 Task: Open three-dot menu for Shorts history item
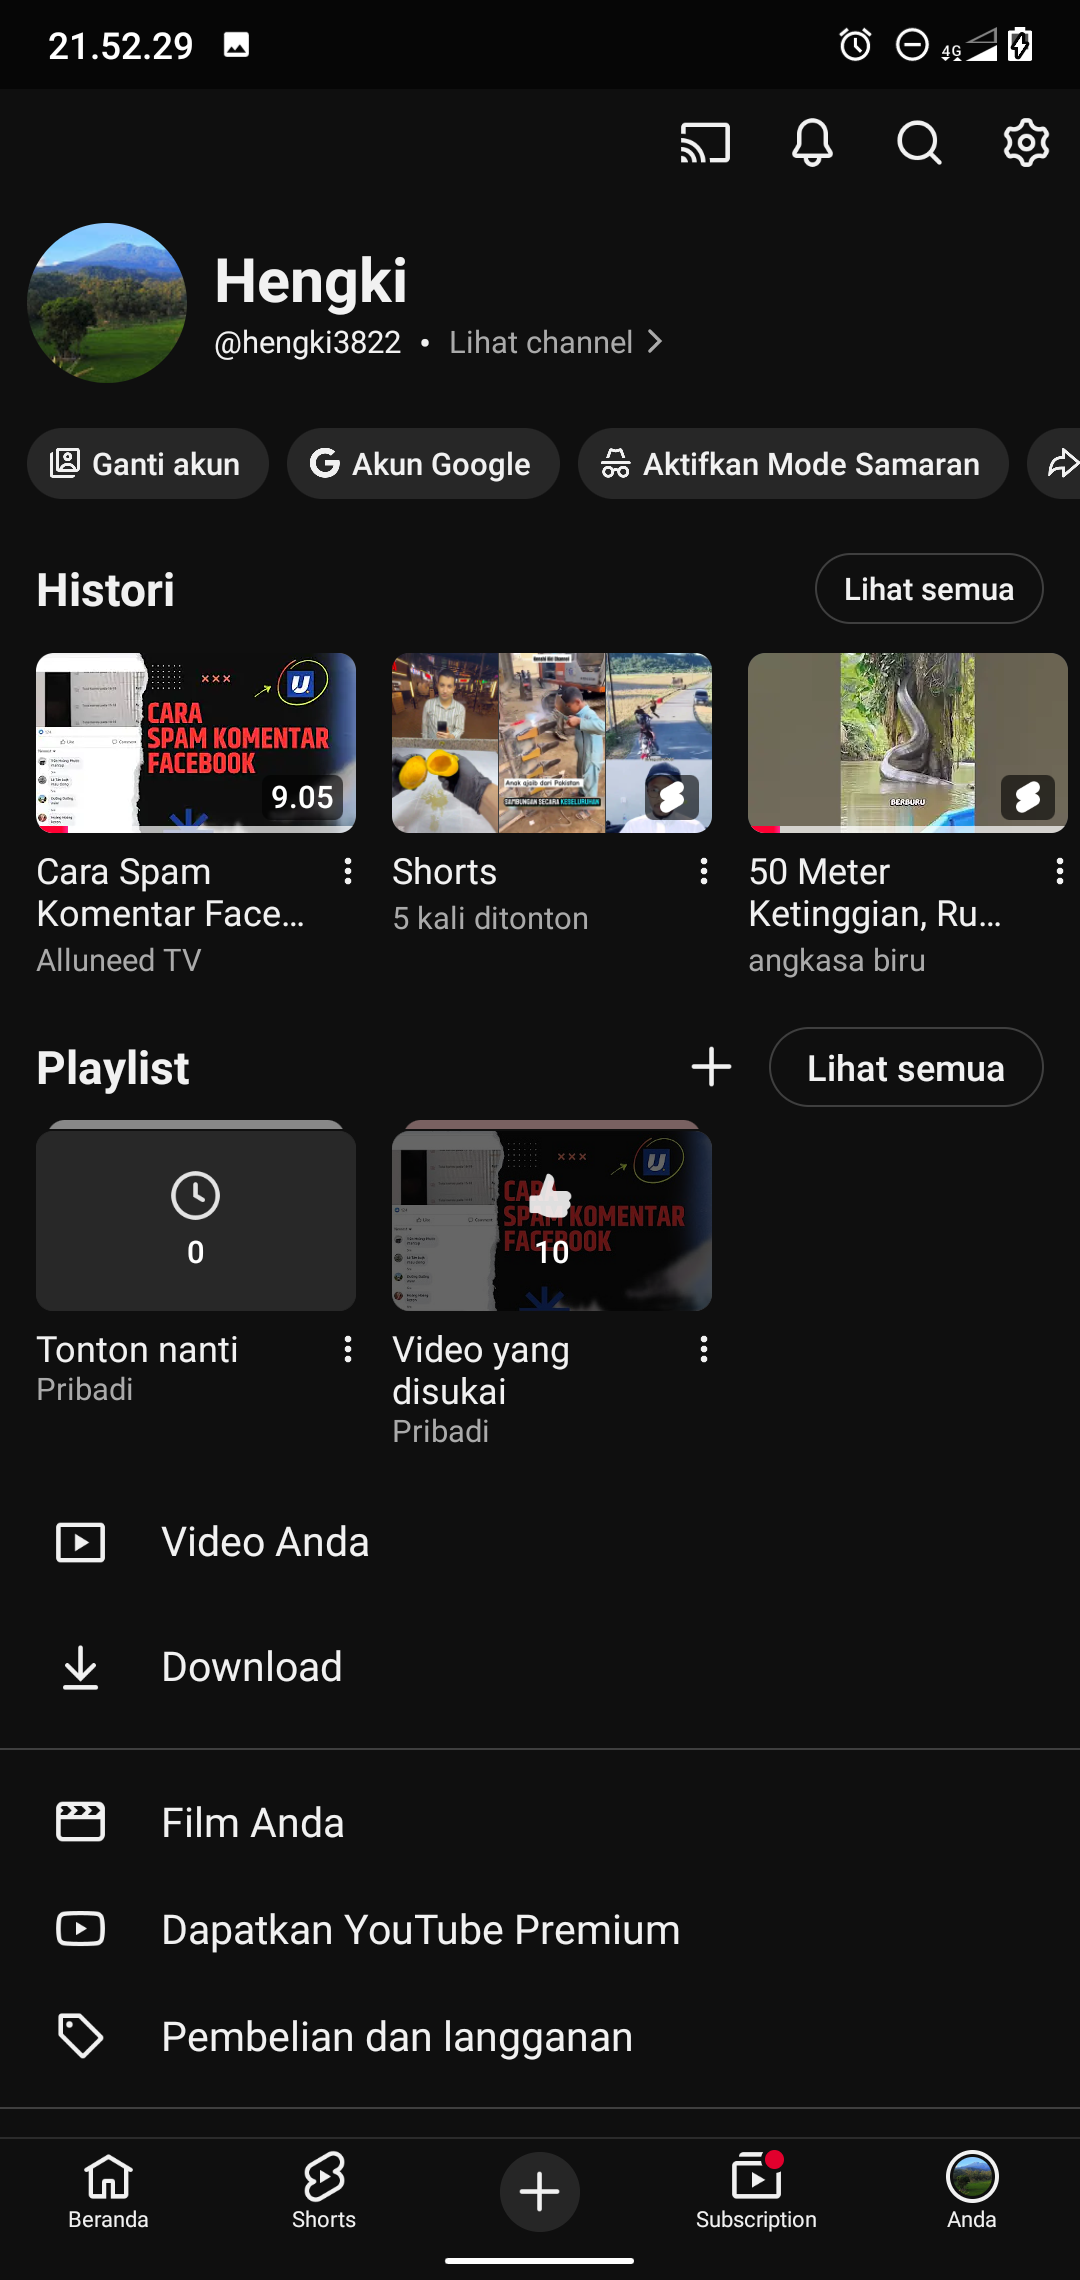click(x=704, y=872)
